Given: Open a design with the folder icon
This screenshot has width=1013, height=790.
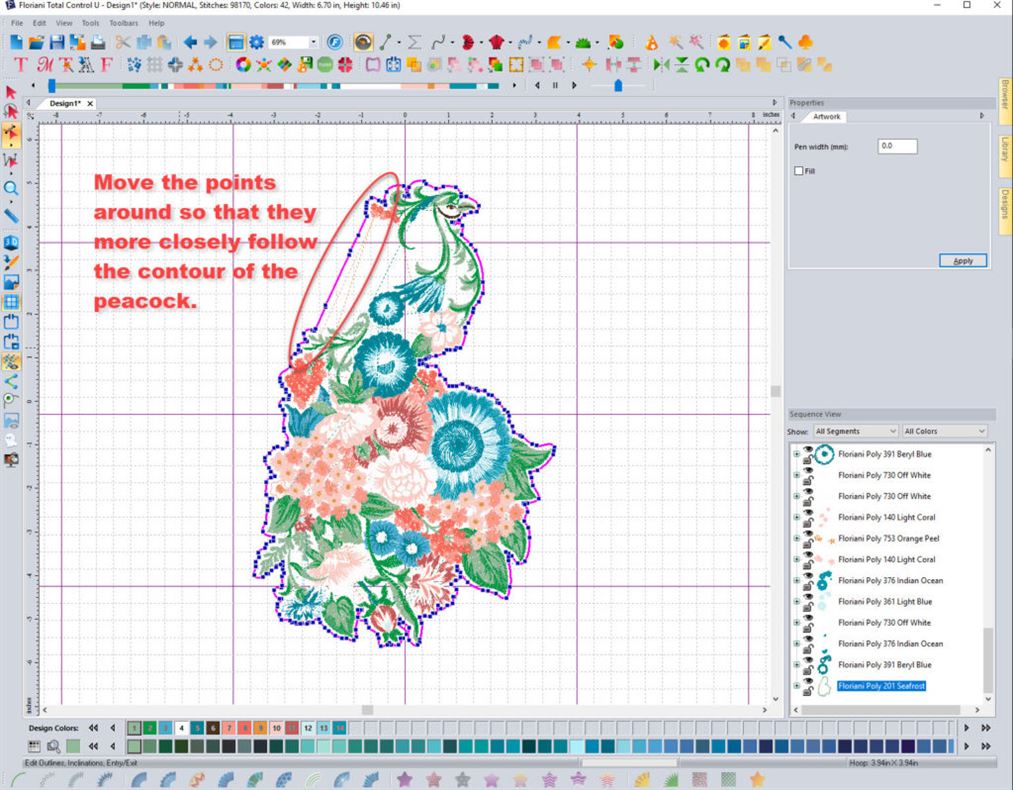Looking at the screenshot, I should pos(37,42).
